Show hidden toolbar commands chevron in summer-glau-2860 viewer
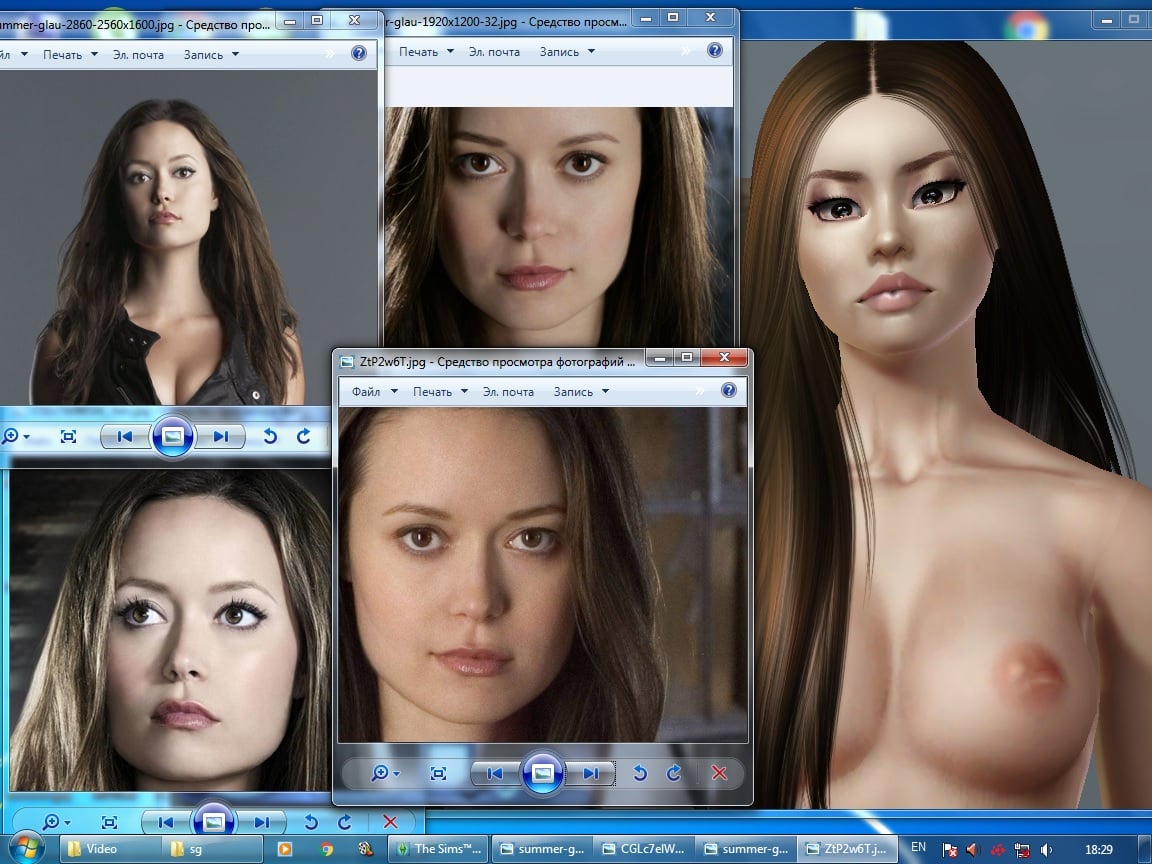The height and width of the screenshot is (864, 1152). 330,54
